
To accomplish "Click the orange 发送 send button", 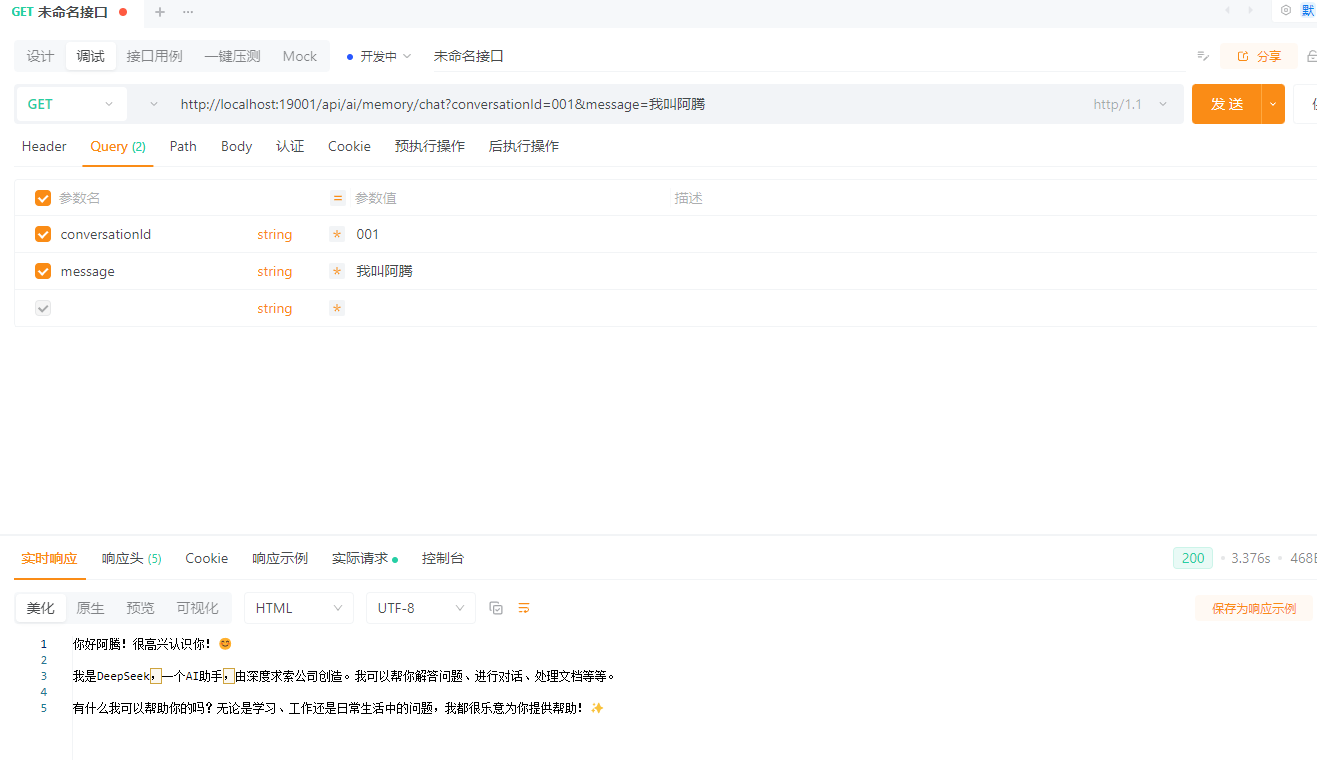I will [x=1226, y=103].
